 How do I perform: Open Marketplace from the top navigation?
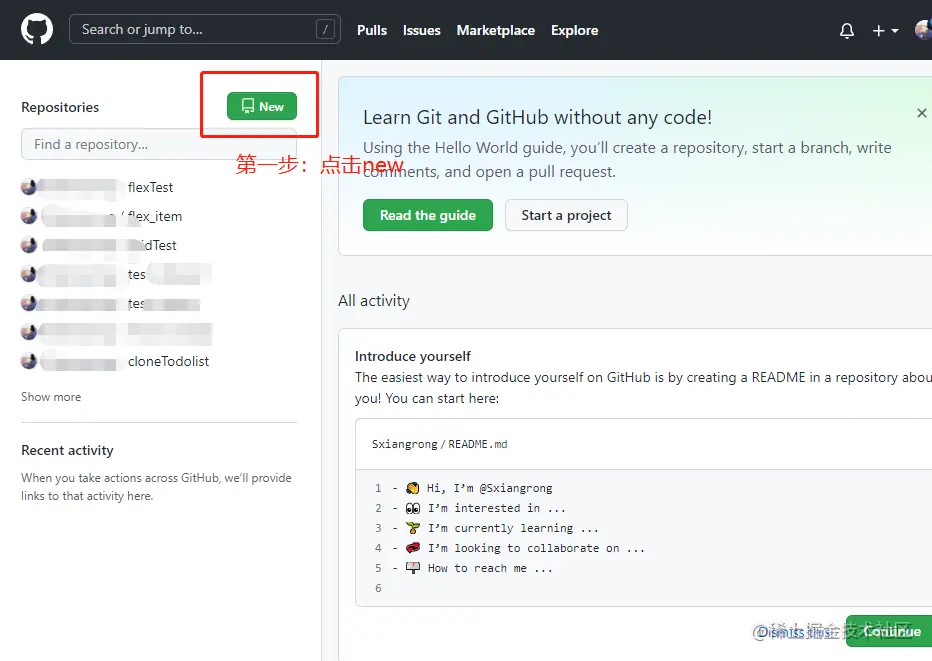coord(495,30)
